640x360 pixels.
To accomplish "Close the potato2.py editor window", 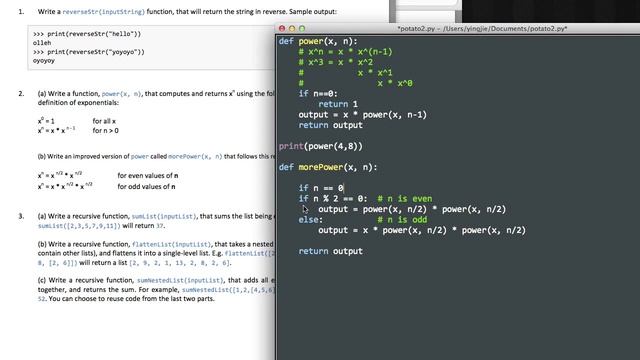I will pos(282,29).
